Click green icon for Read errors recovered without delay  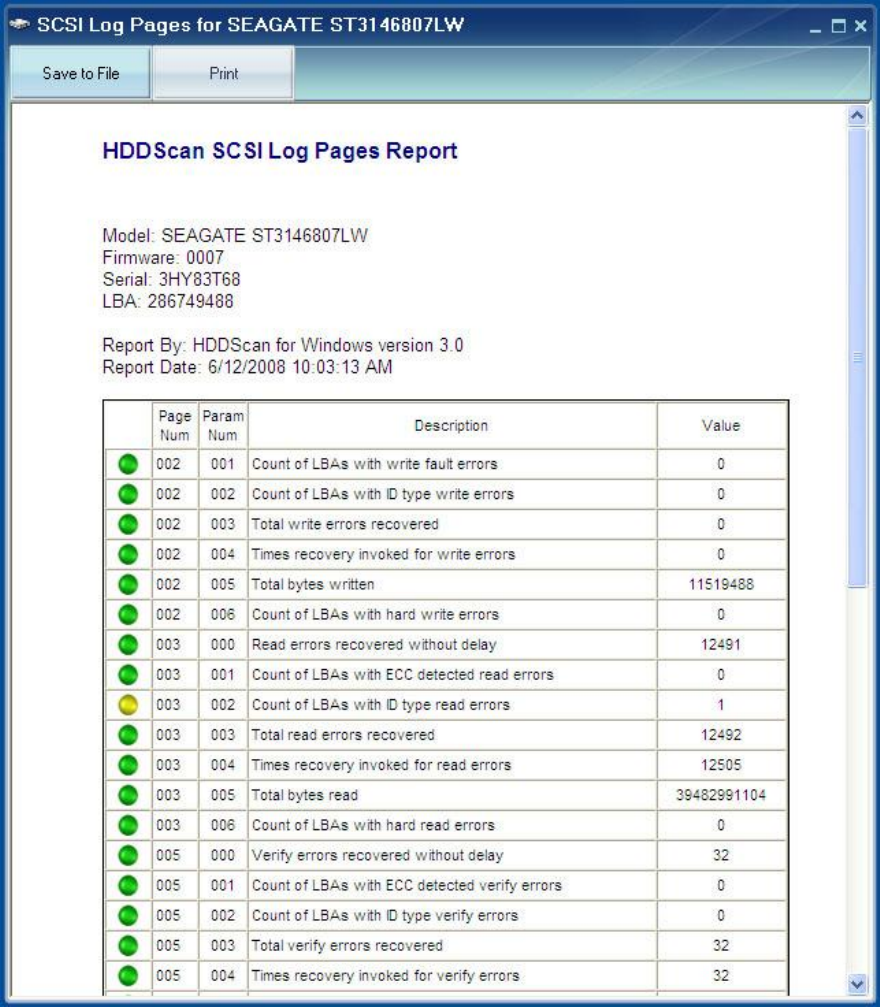pyautogui.click(x=128, y=644)
